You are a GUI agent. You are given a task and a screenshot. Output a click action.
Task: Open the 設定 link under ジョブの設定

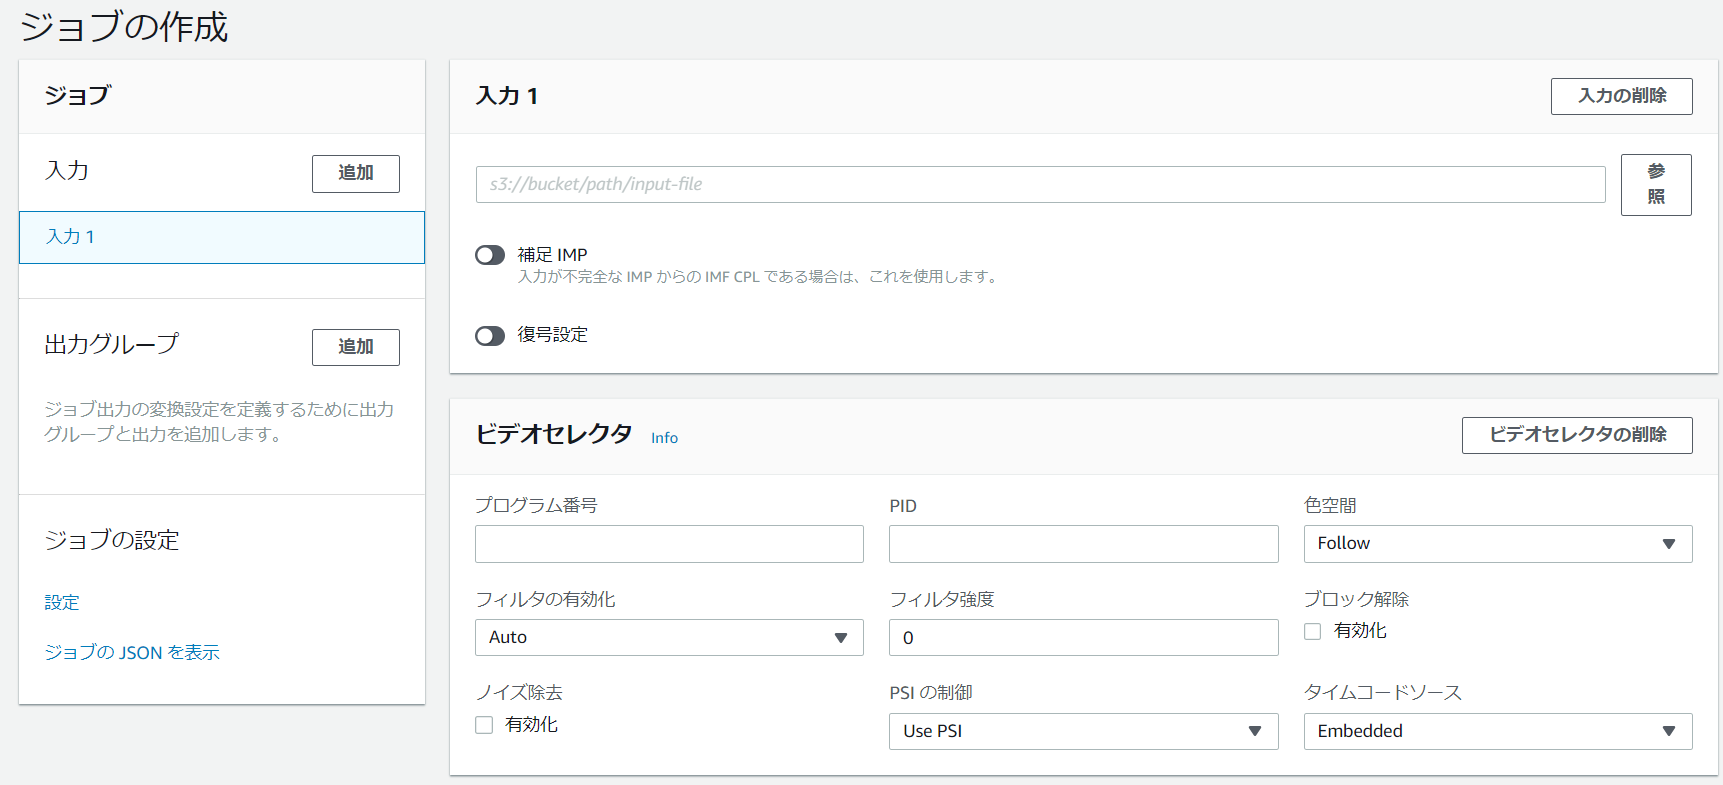[62, 602]
